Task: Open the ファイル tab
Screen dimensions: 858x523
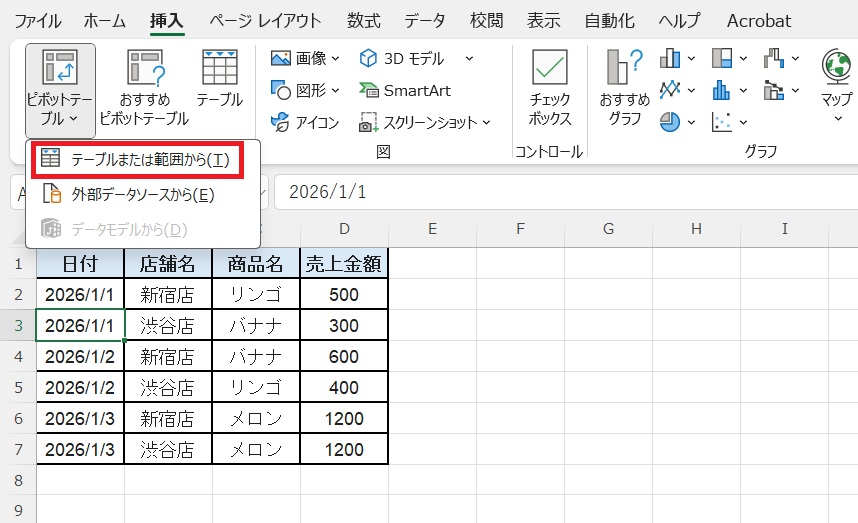Action: (x=37, y=21)
